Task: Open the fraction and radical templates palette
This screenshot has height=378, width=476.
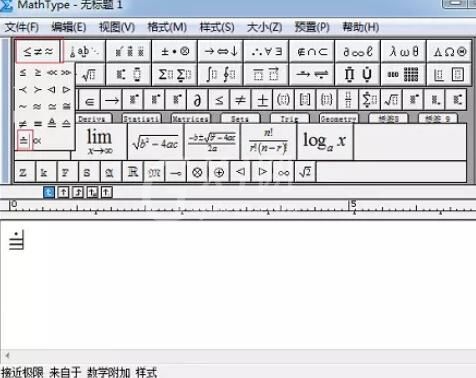Action: click(x=90, y=74)
